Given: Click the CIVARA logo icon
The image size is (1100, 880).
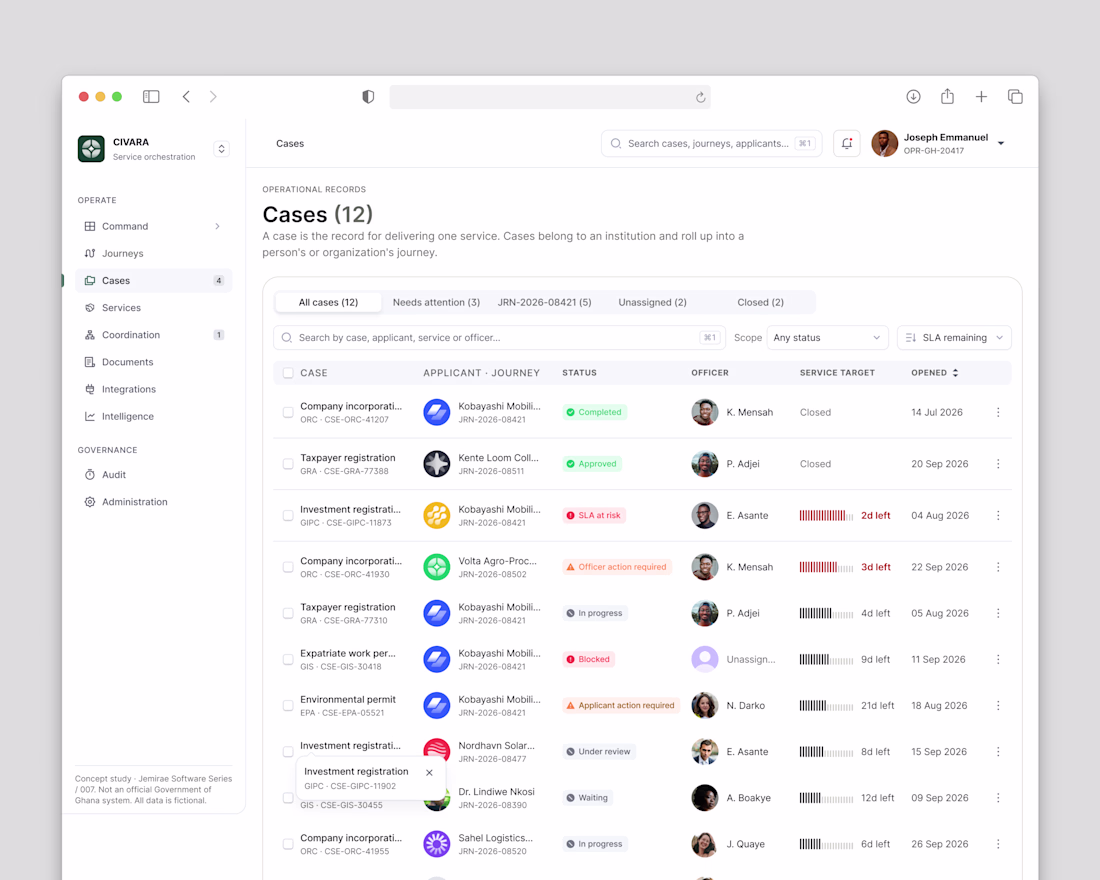Looking at the screenshot, I should pyautogui.click(x=91, y=149).
